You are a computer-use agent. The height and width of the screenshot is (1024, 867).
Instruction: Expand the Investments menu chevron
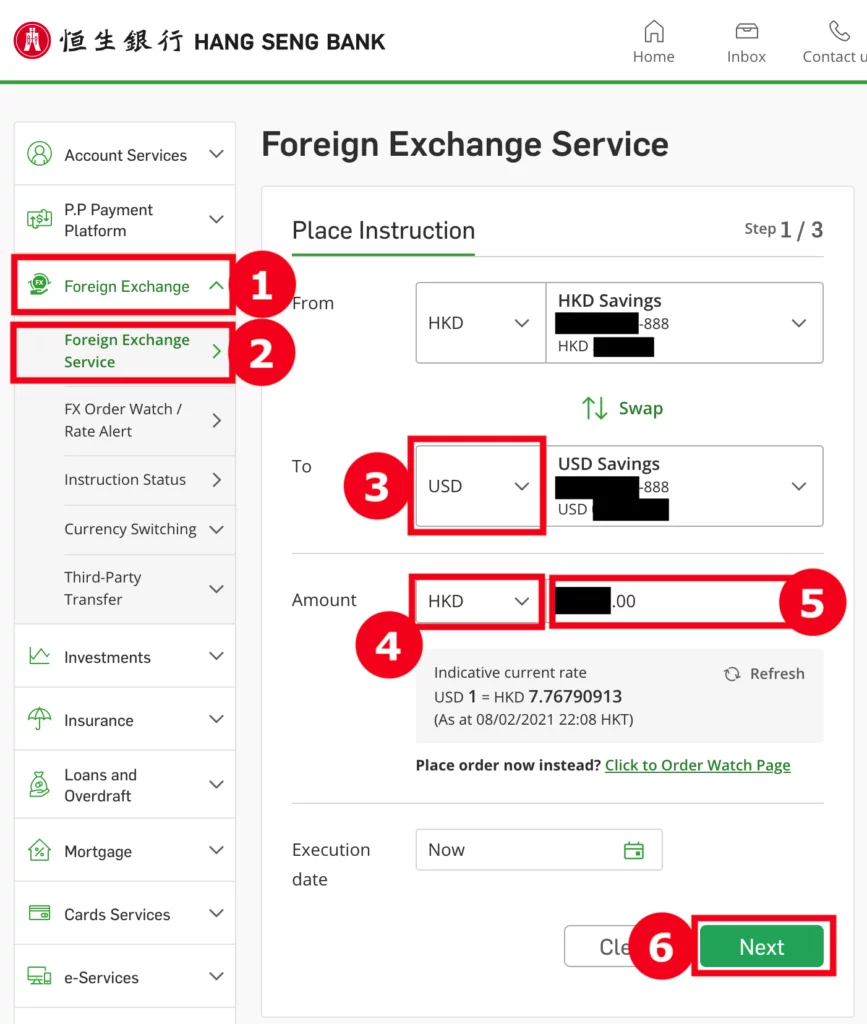216,656
